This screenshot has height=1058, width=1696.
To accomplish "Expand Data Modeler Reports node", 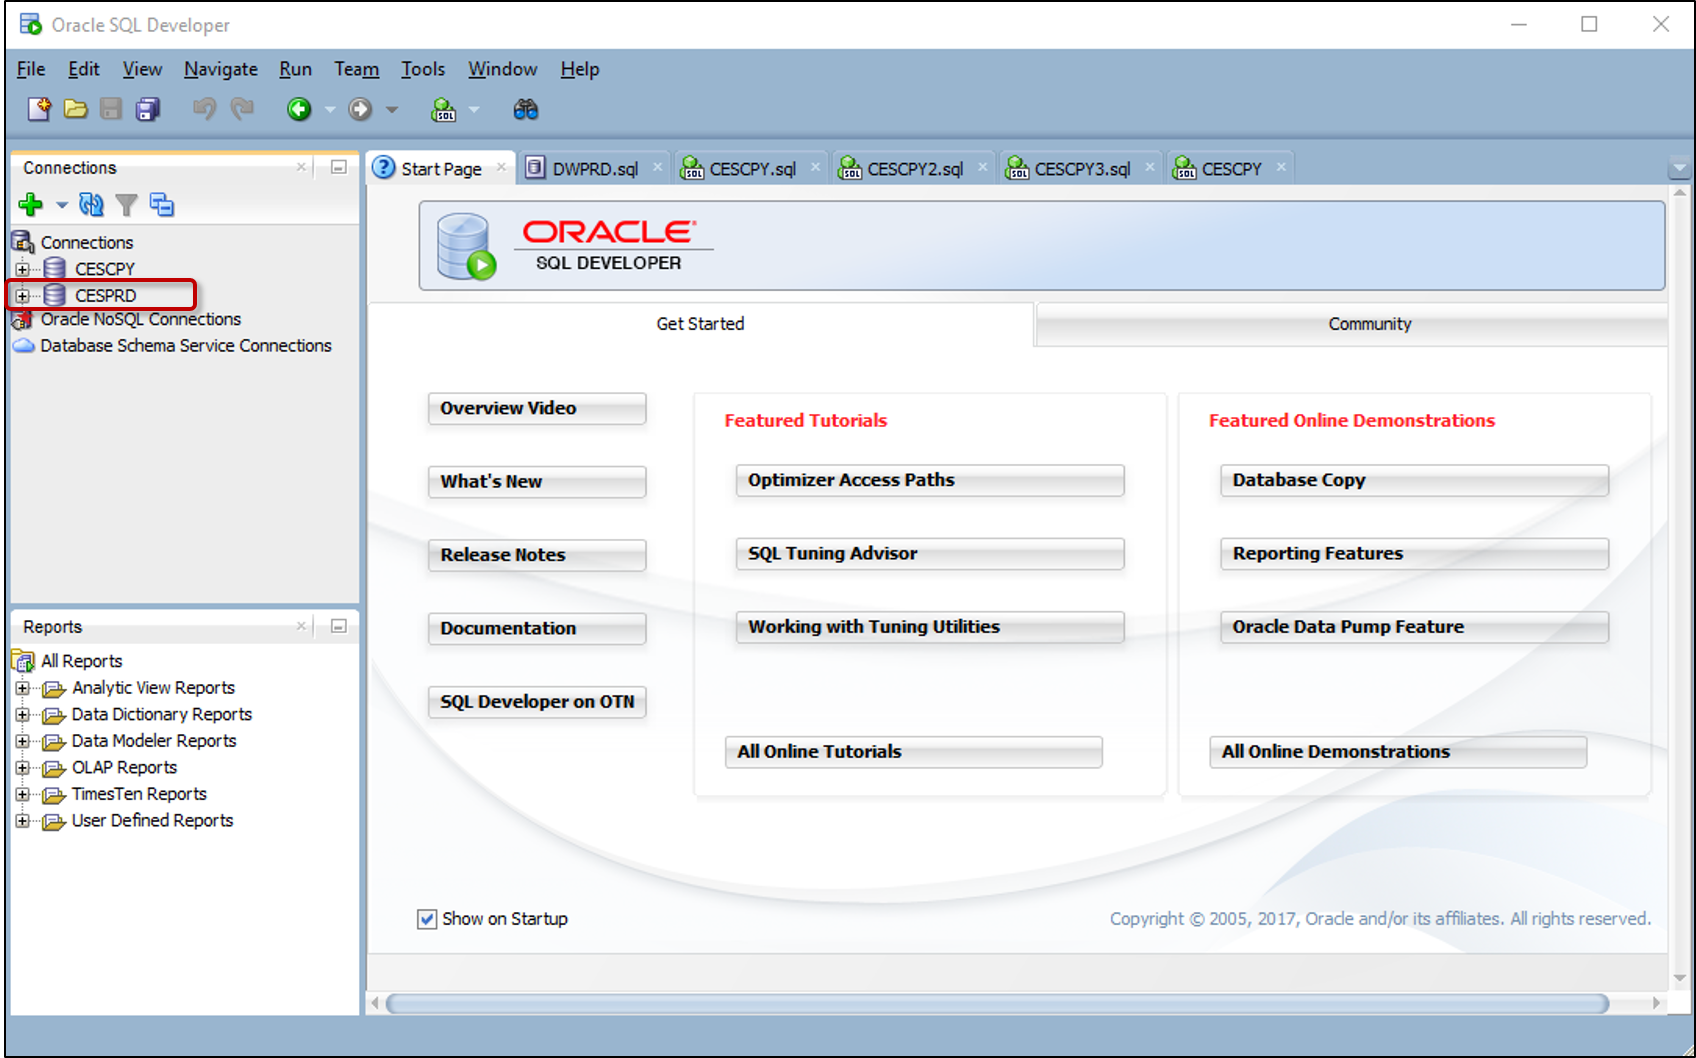I will coord(22,741).
